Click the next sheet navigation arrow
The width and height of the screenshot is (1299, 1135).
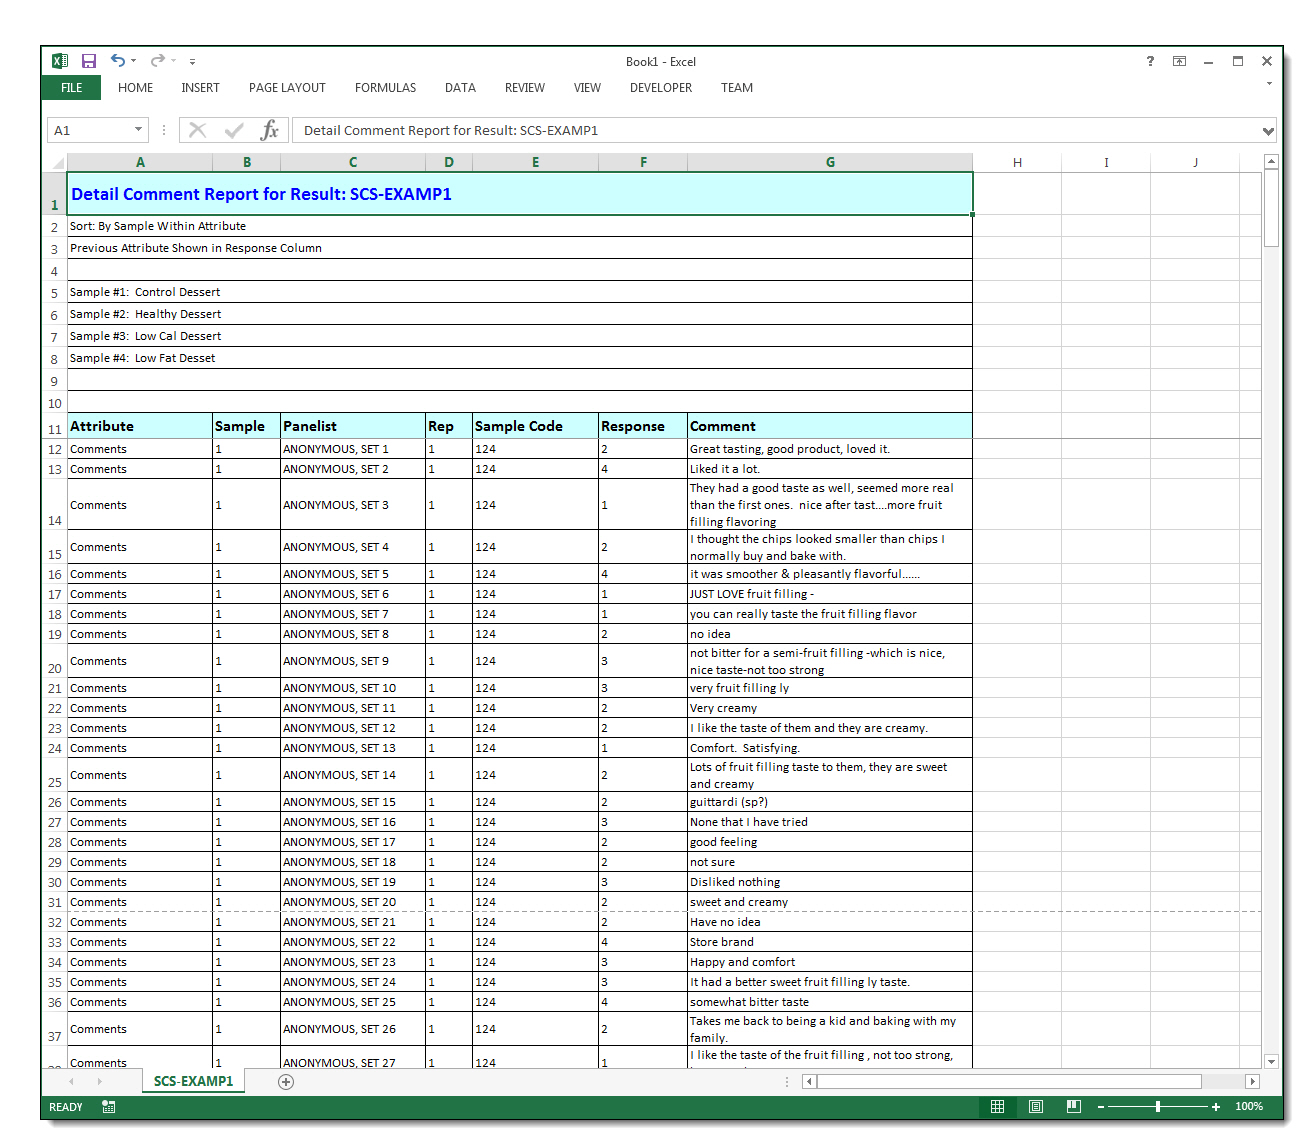pos(99,1082)
